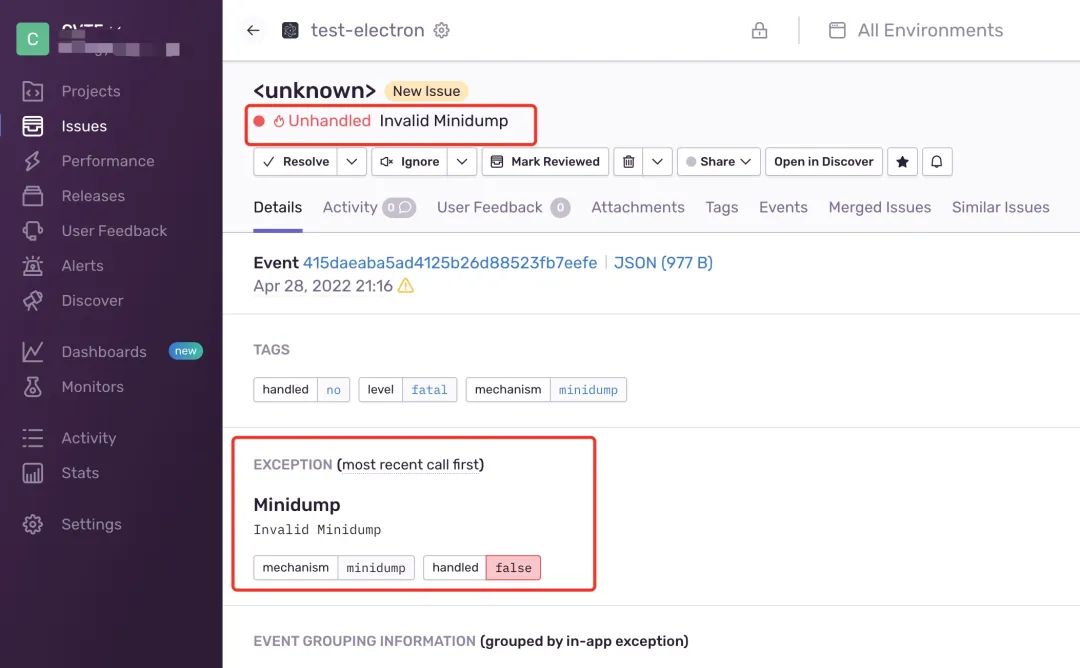
Task: Switch to the Details tab
Action: pos(278,207)
